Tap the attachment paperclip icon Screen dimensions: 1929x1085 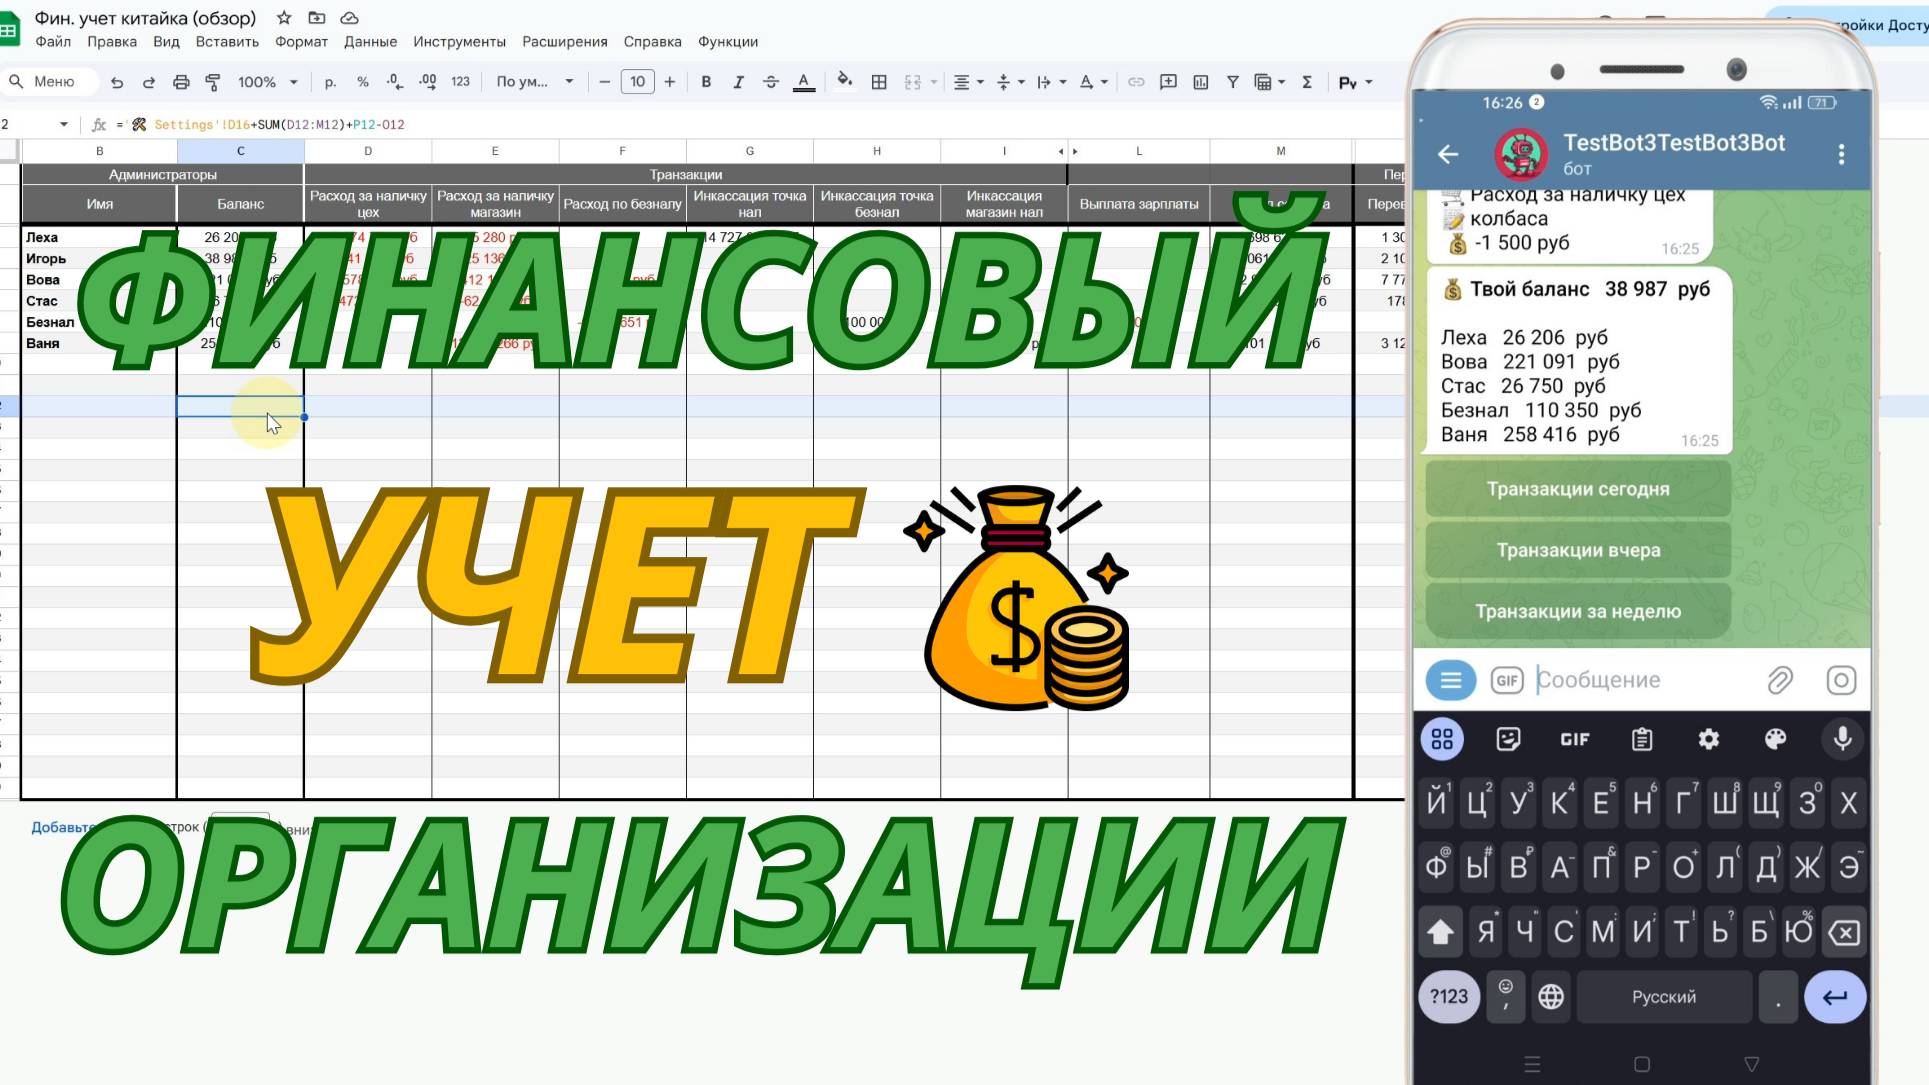[1779, 680]
